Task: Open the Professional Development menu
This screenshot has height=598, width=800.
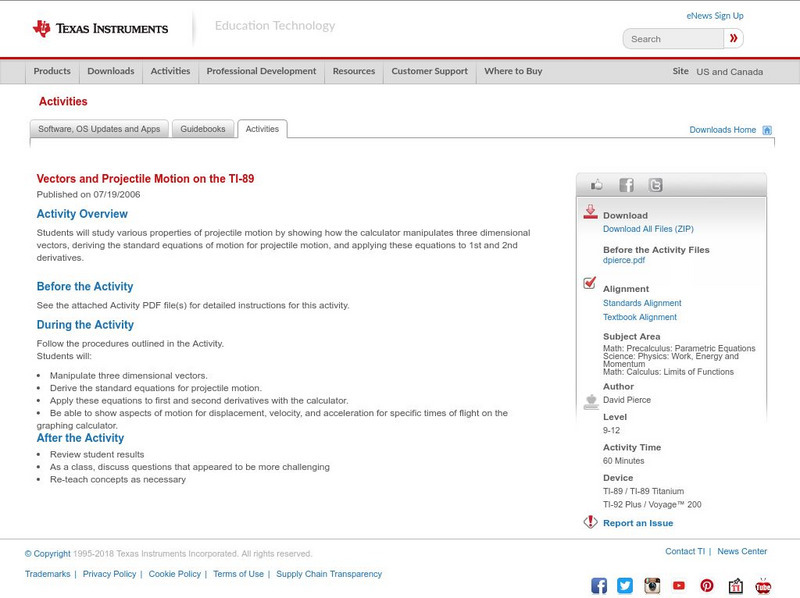Action: tap(261, 71)
